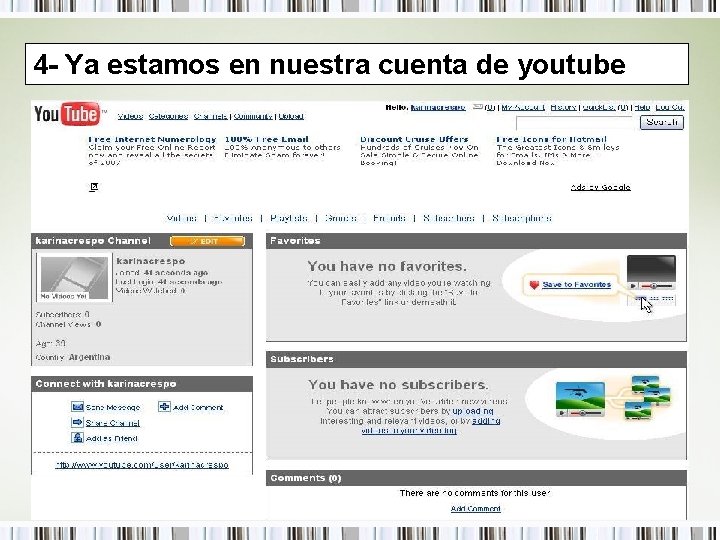Open the Categories link in top navigation
This screenshot has height=540, width=720.
[168, 116]
